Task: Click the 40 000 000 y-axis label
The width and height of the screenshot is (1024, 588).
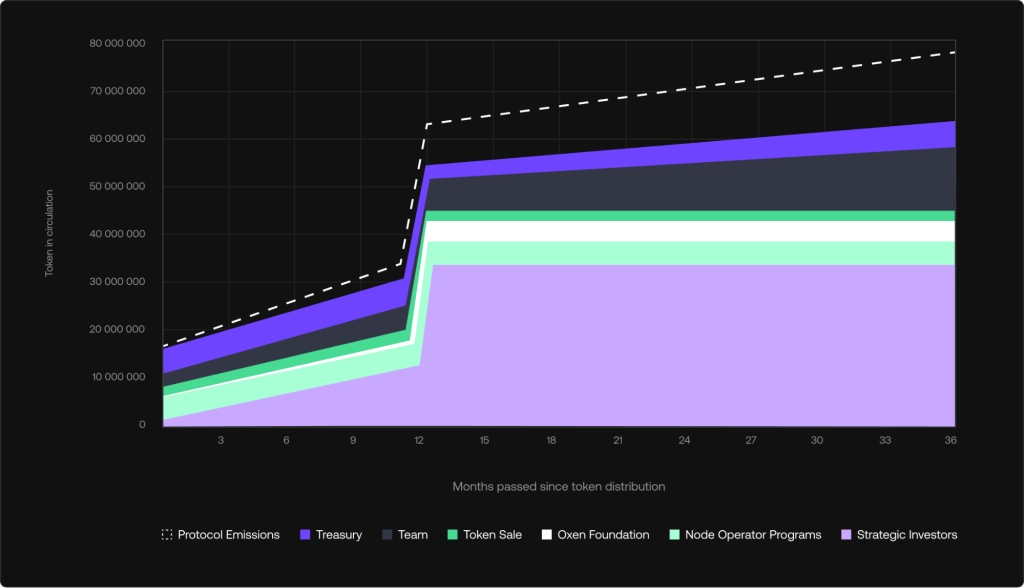Action: [117, 234]
